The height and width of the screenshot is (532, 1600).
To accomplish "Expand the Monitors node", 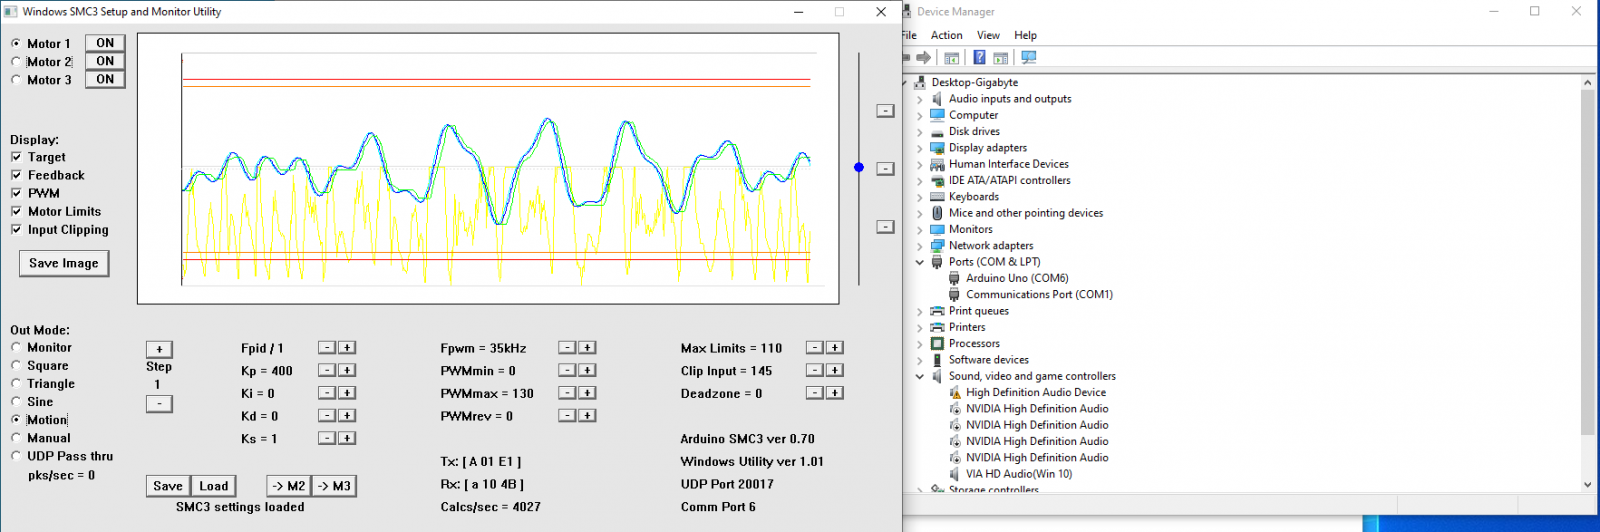I will coord(920,230).
